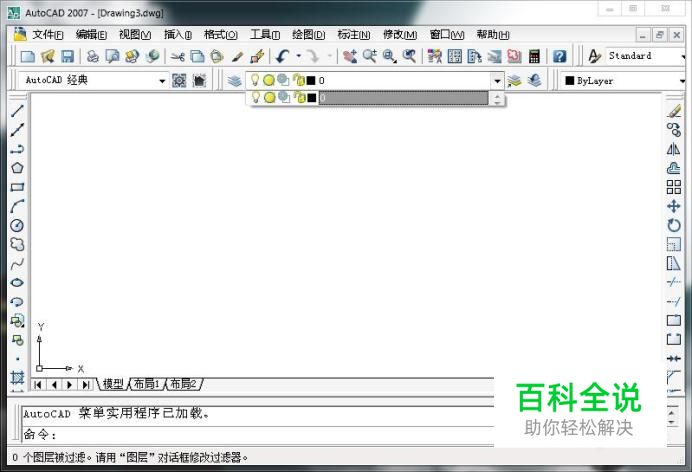The image size is (692, 472).
Task: Select the Scale tool
Action: click(673, 244)
